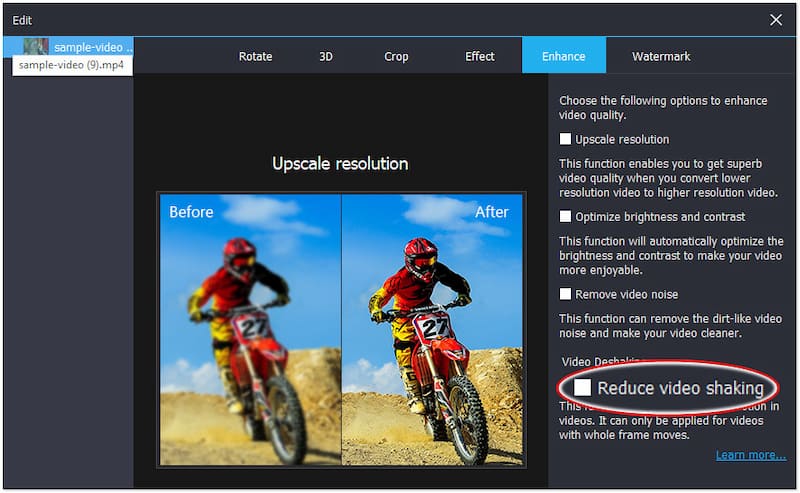Open the Learn more link
The height and width of the screenshot is (493, 800).
(750, 455)
